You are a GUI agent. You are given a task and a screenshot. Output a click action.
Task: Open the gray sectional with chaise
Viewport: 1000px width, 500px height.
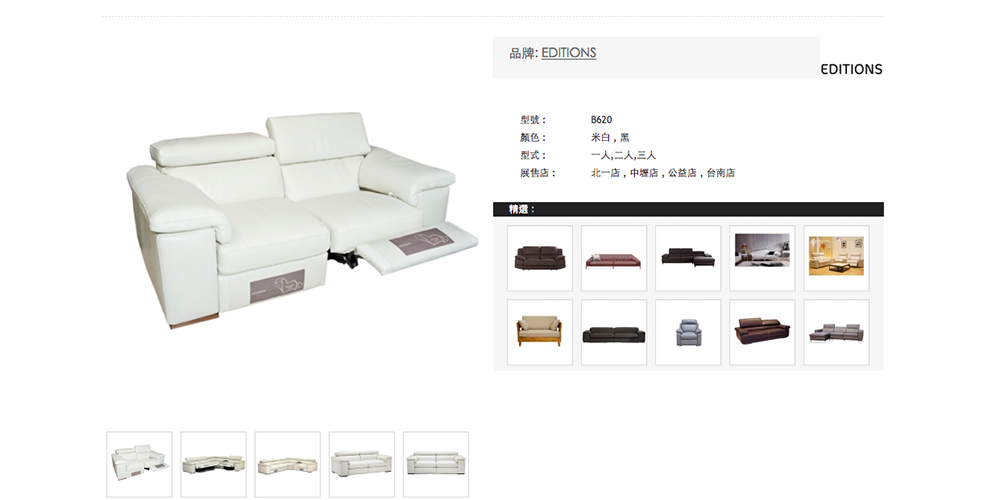(836, 332)
